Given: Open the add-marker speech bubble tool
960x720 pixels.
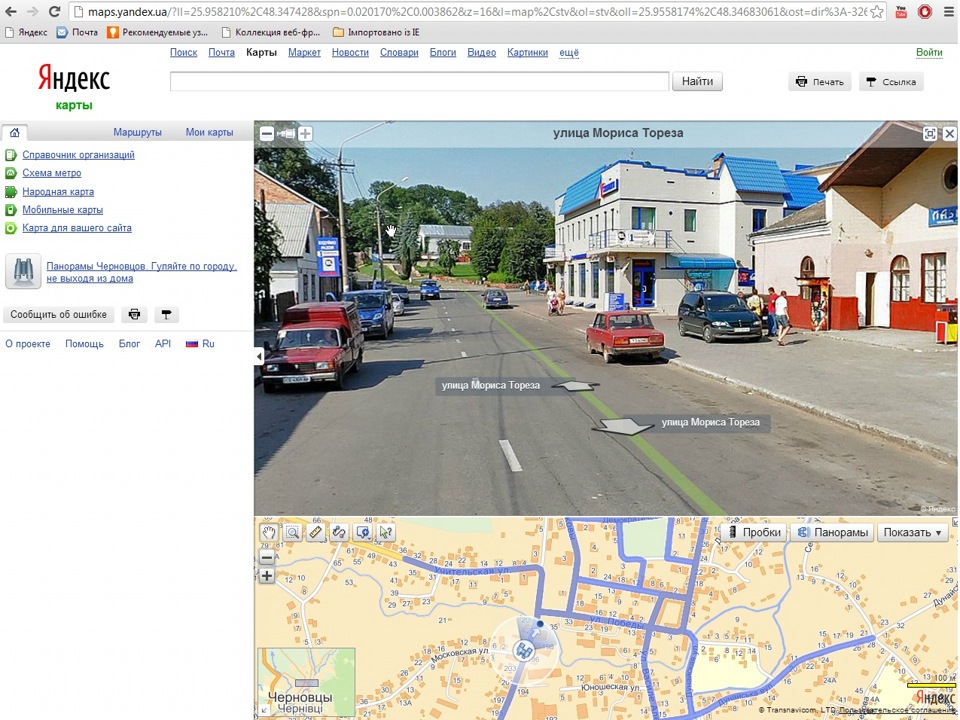Looking at the screenshot, I should click(x=362, y=532).
